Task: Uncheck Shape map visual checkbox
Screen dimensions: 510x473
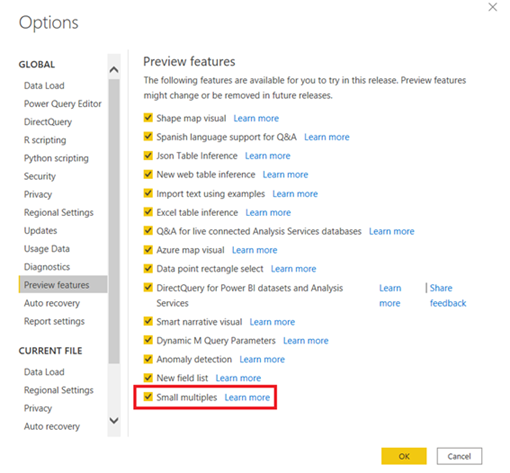Action: [148, 118]
